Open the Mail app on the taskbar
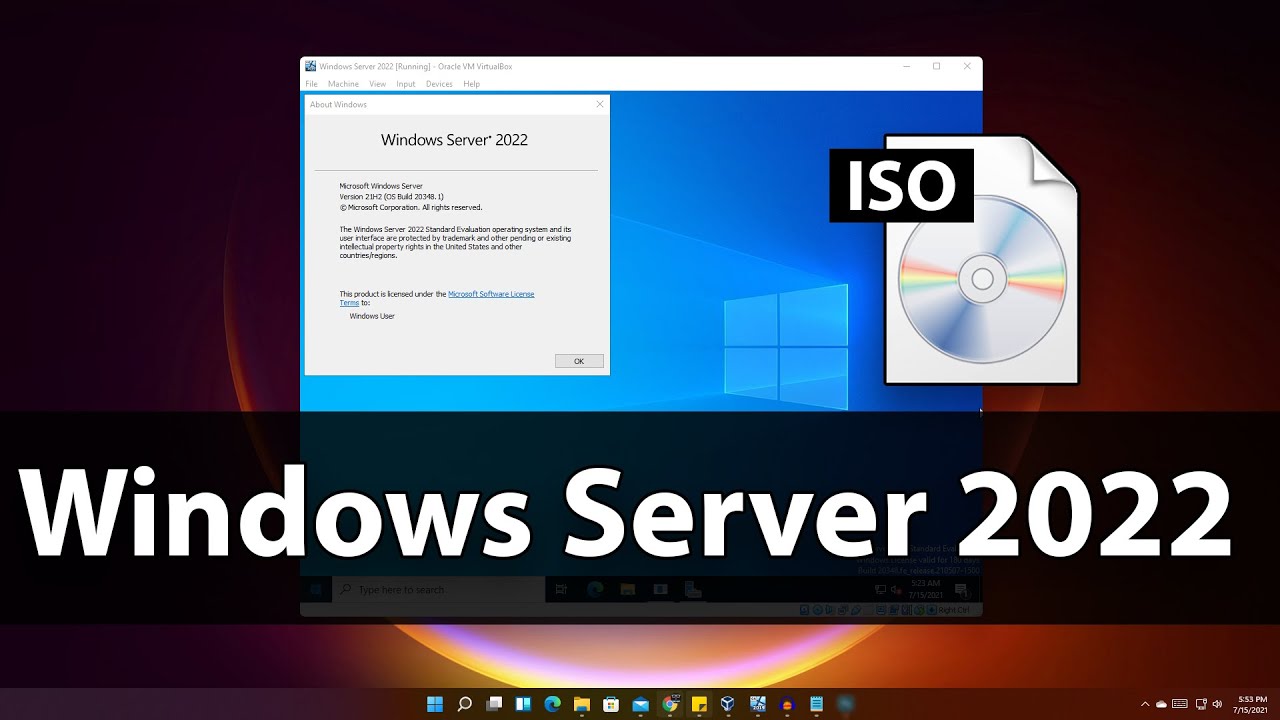Screen dimensions: 1280x720 pos(640,704)
